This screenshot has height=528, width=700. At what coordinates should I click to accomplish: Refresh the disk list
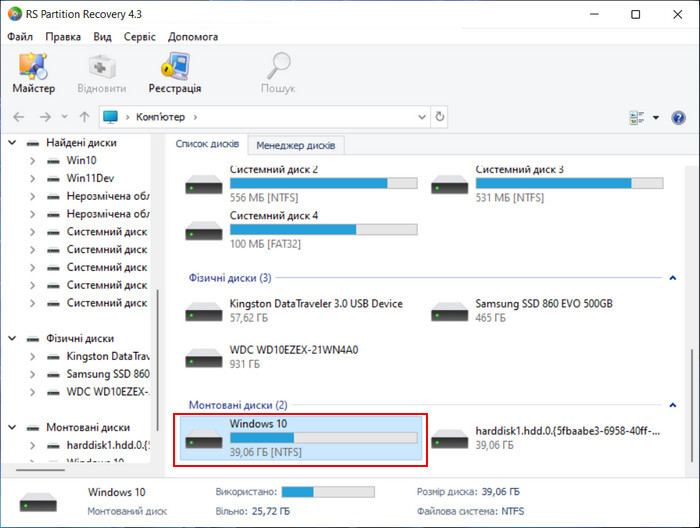(x=440, y=117)
